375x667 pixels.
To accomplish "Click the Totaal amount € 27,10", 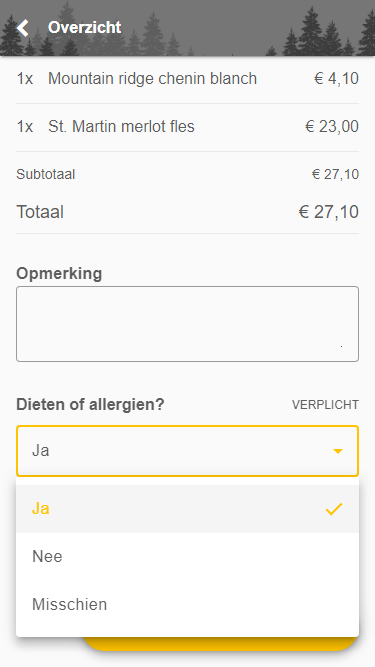I will pyautogui.click(x=329, y=212).
